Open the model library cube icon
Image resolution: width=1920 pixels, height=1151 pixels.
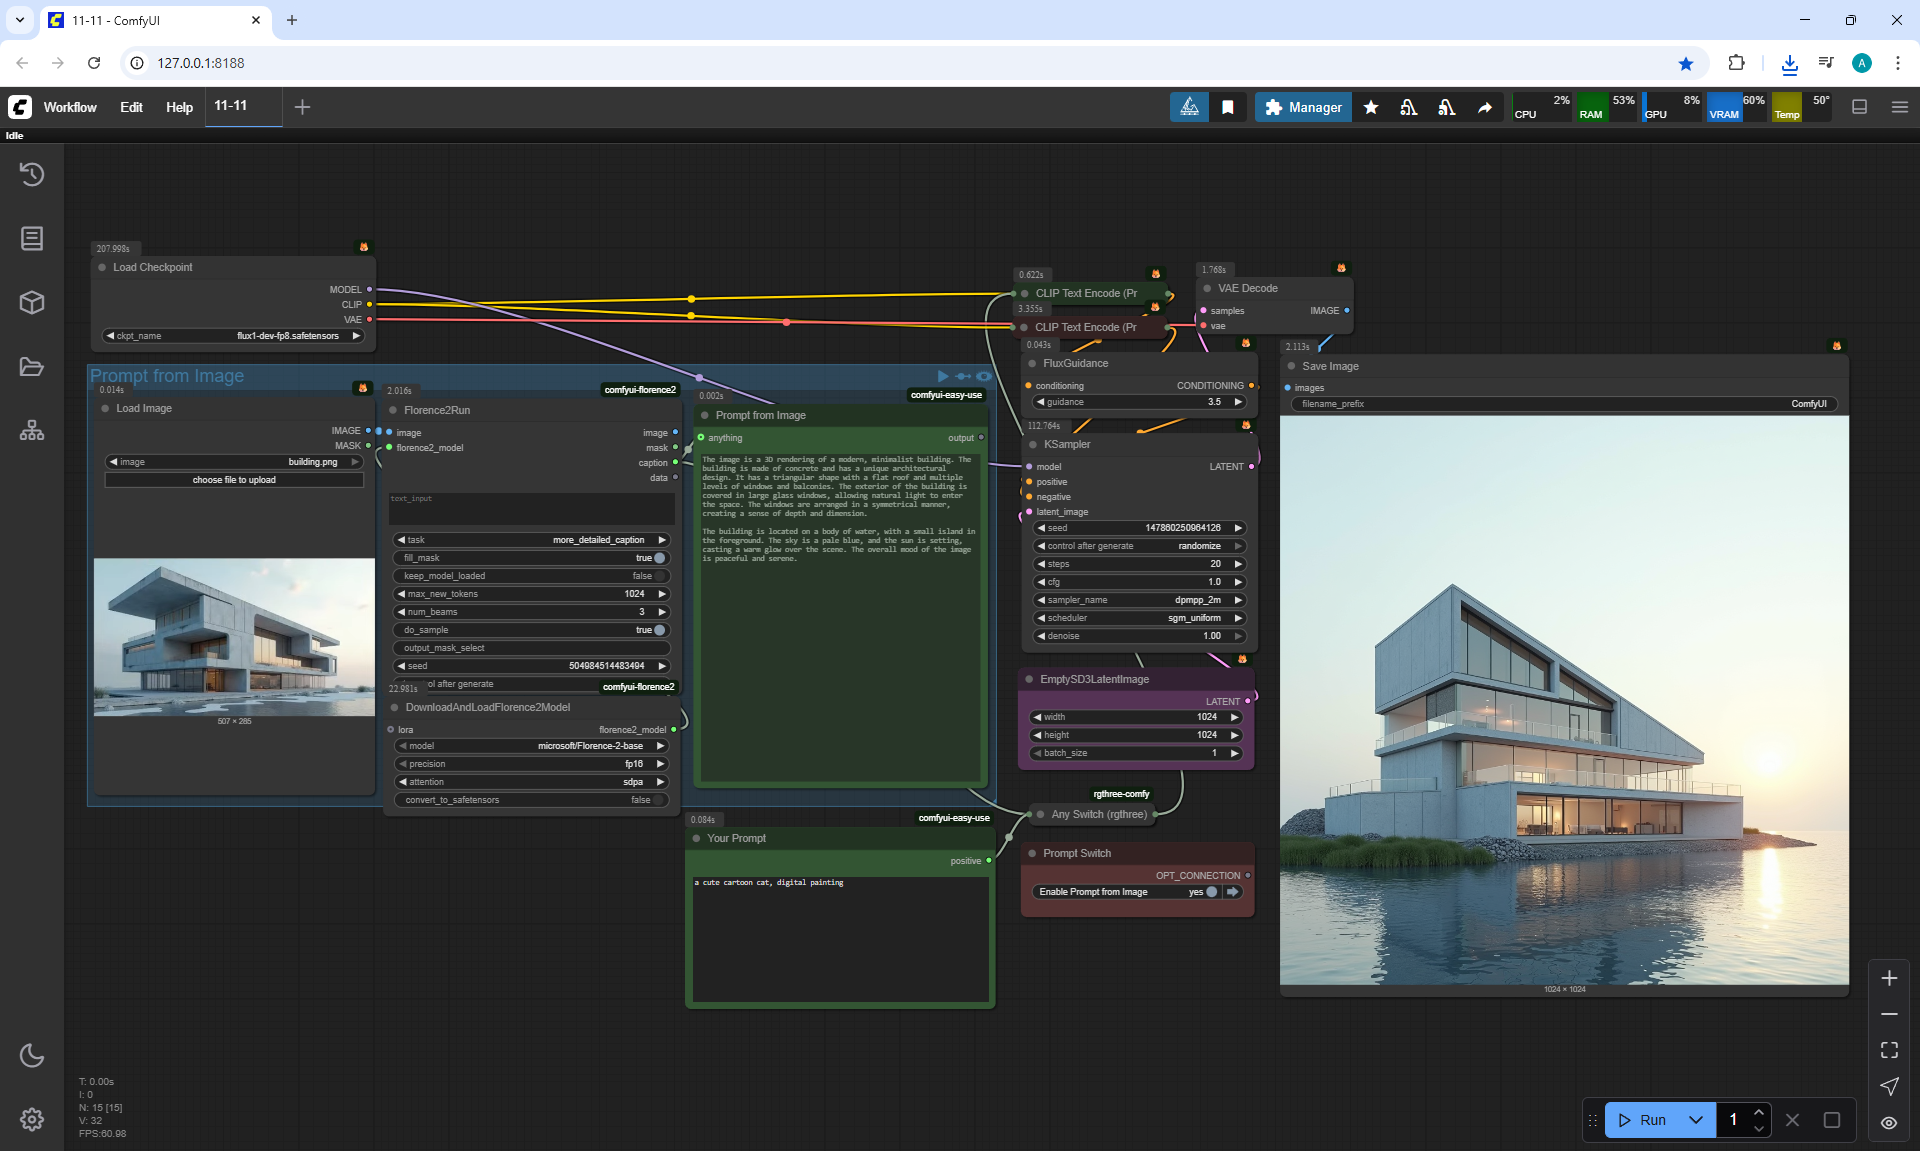coord(32,302)
